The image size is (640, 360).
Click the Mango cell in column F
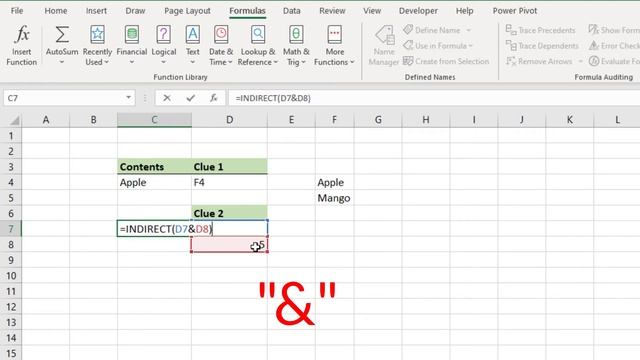point(334,198)
